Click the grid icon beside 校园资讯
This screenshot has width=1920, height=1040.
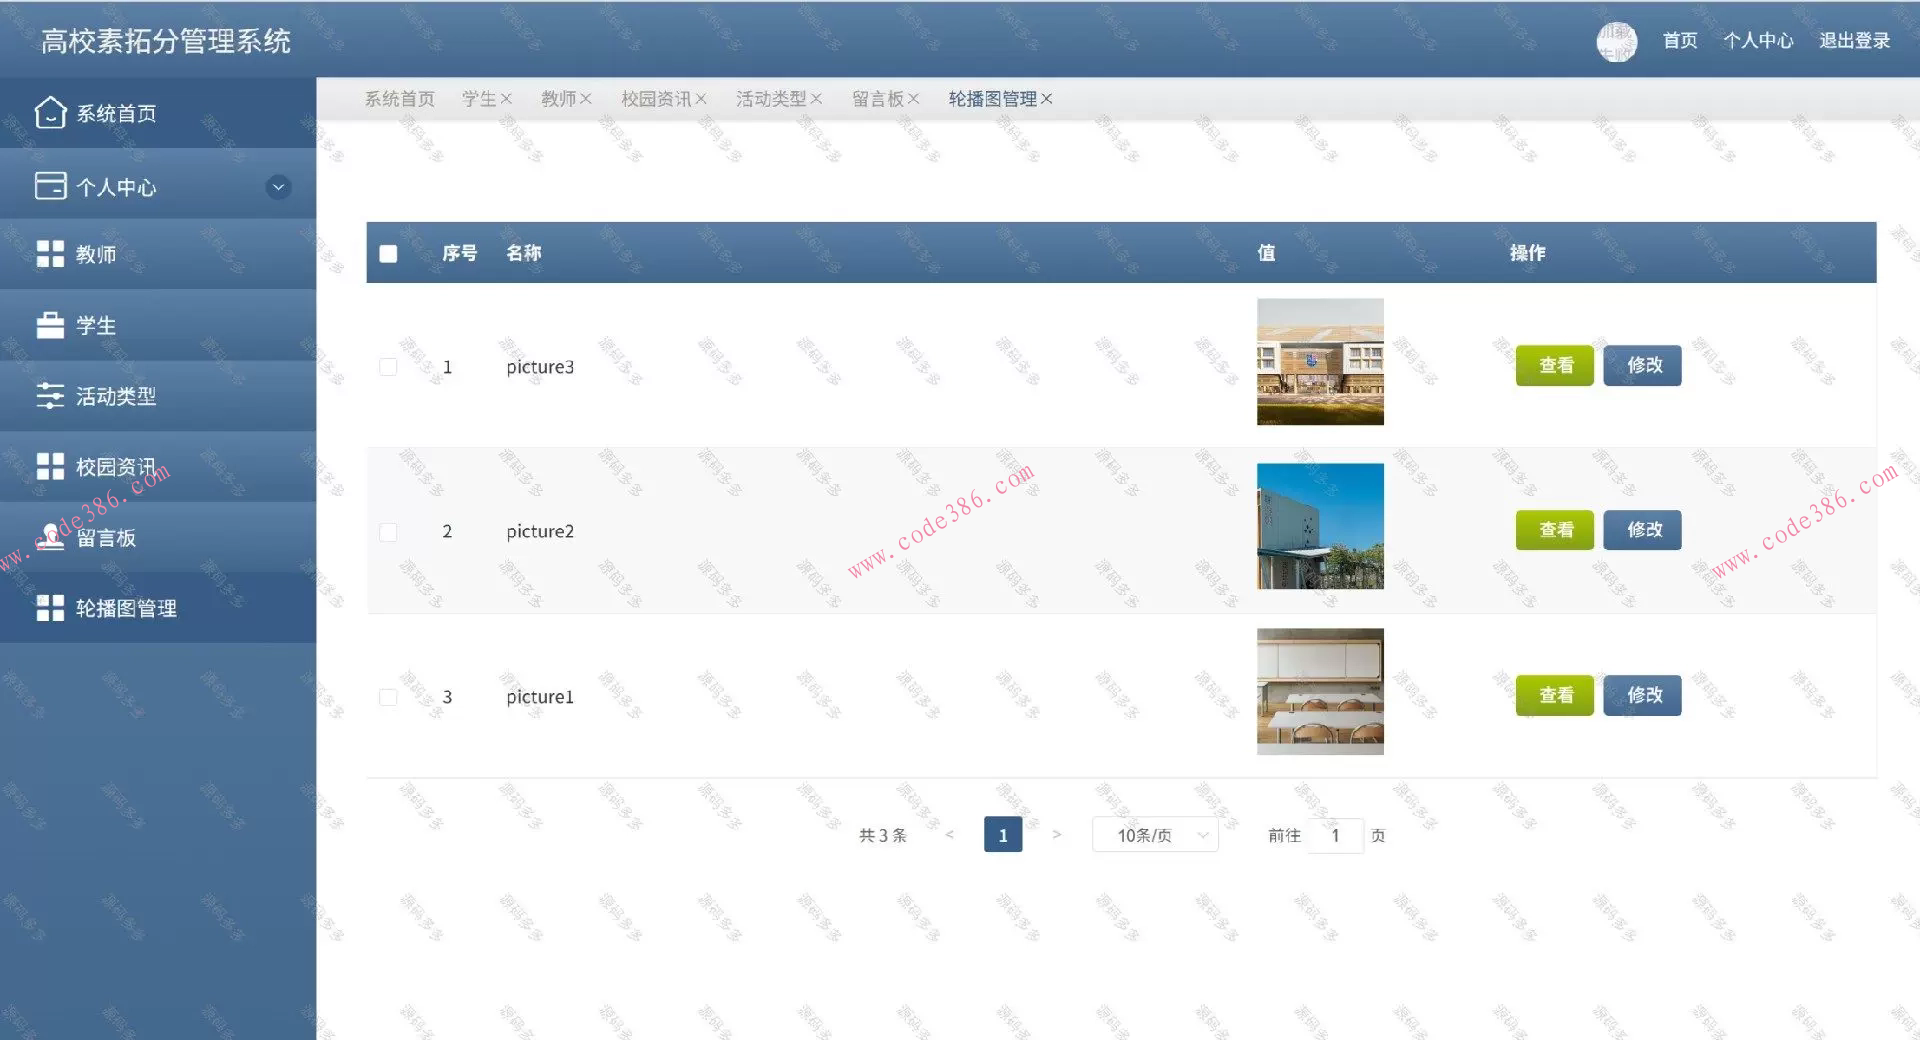[x=50, y=466]
